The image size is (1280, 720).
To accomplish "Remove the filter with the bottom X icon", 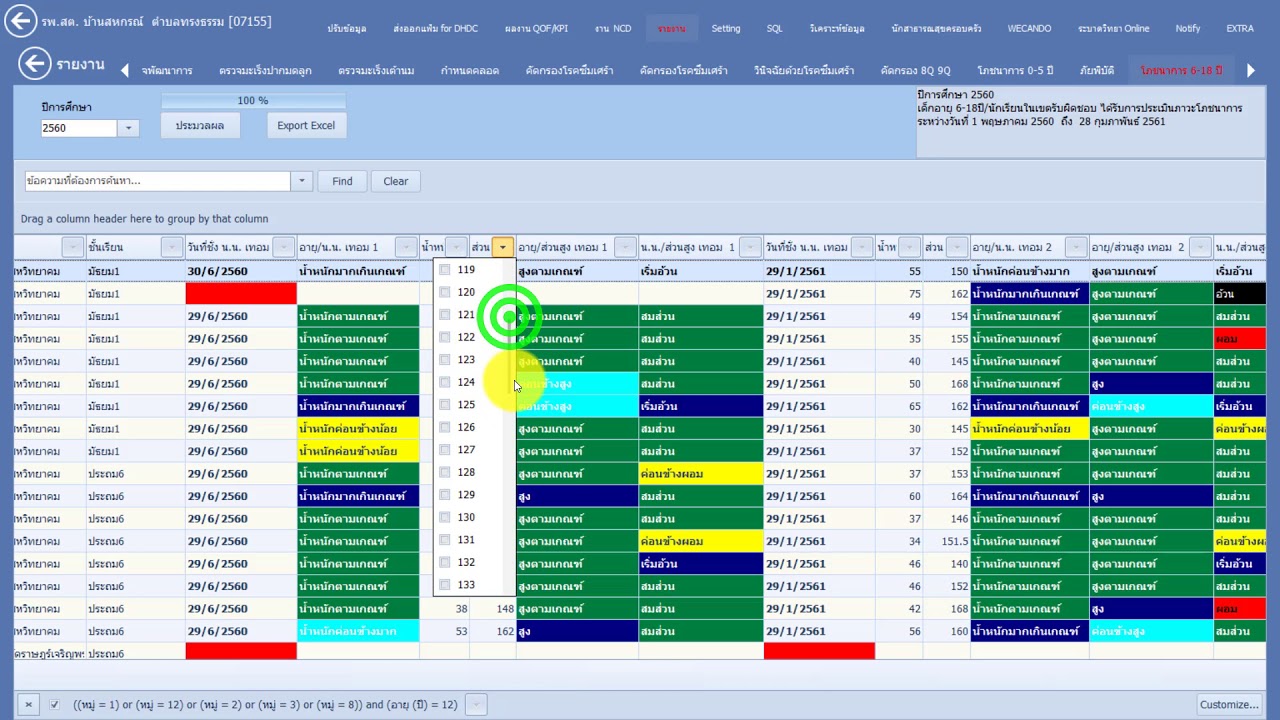I will click(28, 705).
